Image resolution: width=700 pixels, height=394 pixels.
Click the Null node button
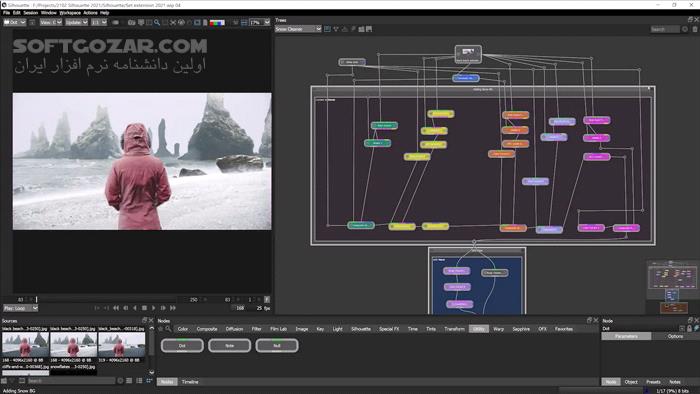coord(277,345)
